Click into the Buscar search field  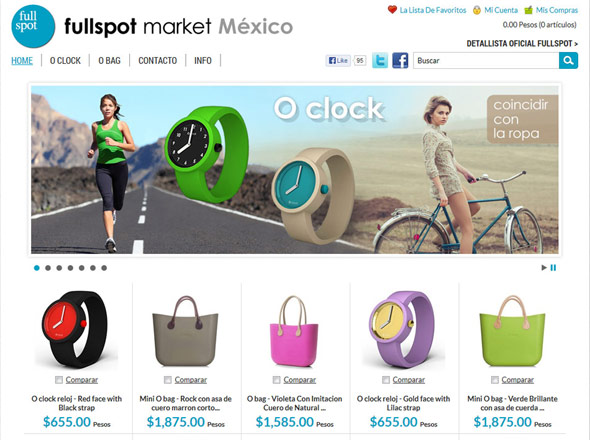[486, 61]
